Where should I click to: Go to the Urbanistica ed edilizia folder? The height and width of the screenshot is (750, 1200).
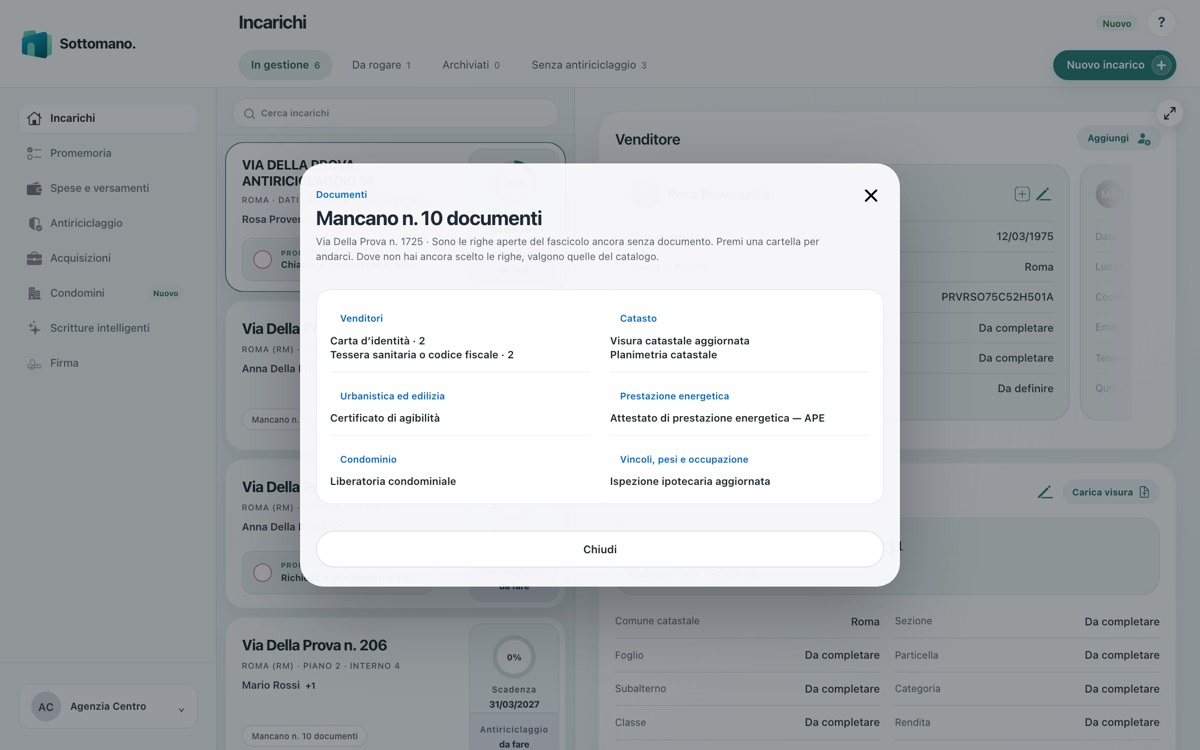[392, 396]
